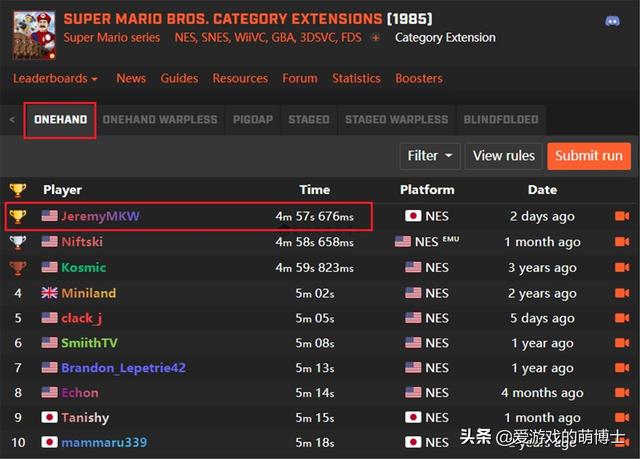Click the Platform column header

(427, 190)
